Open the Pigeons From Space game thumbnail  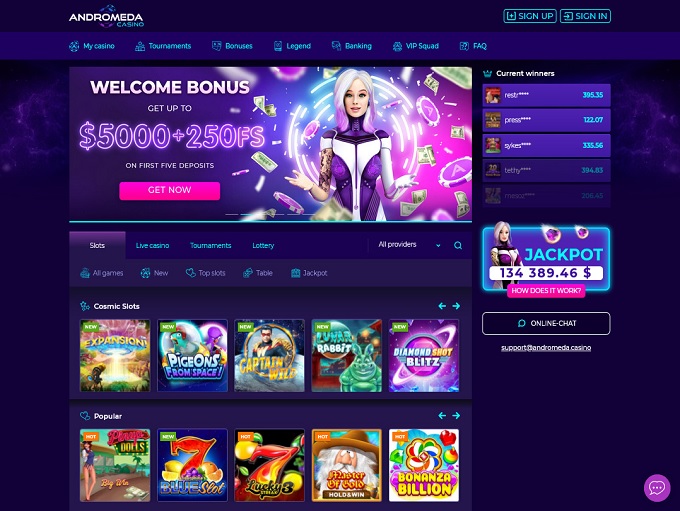(x=192, y=356)
